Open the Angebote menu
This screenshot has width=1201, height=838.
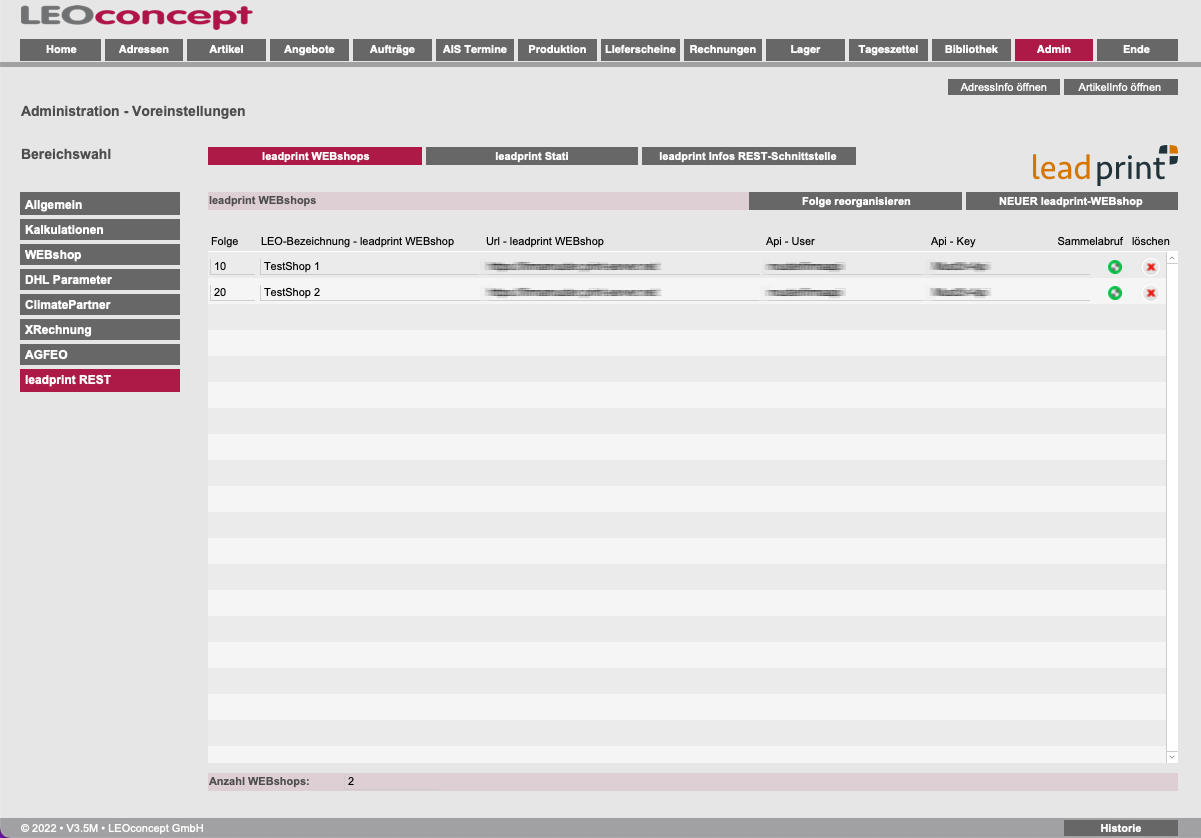click(309, 50)
